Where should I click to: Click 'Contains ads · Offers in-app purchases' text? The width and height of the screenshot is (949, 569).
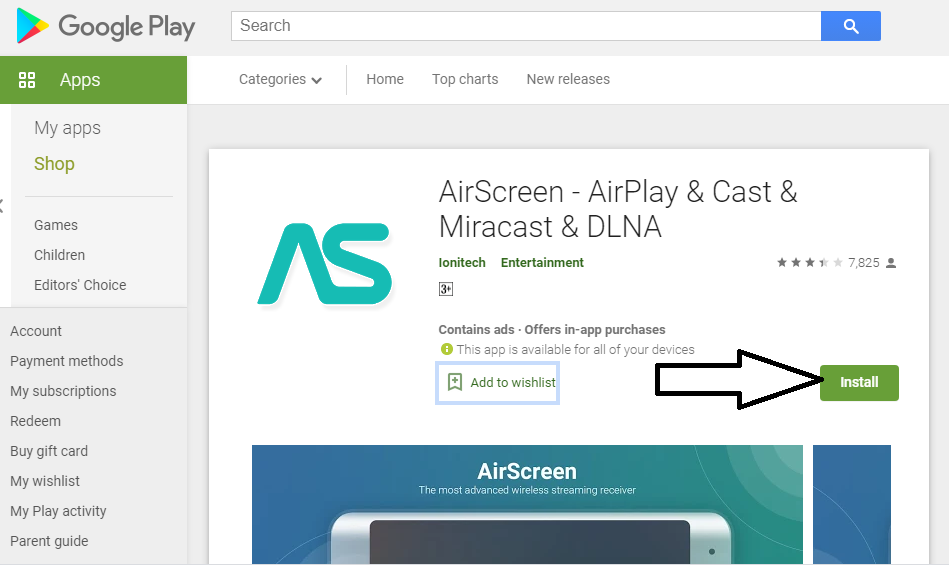tap(552, 330)
